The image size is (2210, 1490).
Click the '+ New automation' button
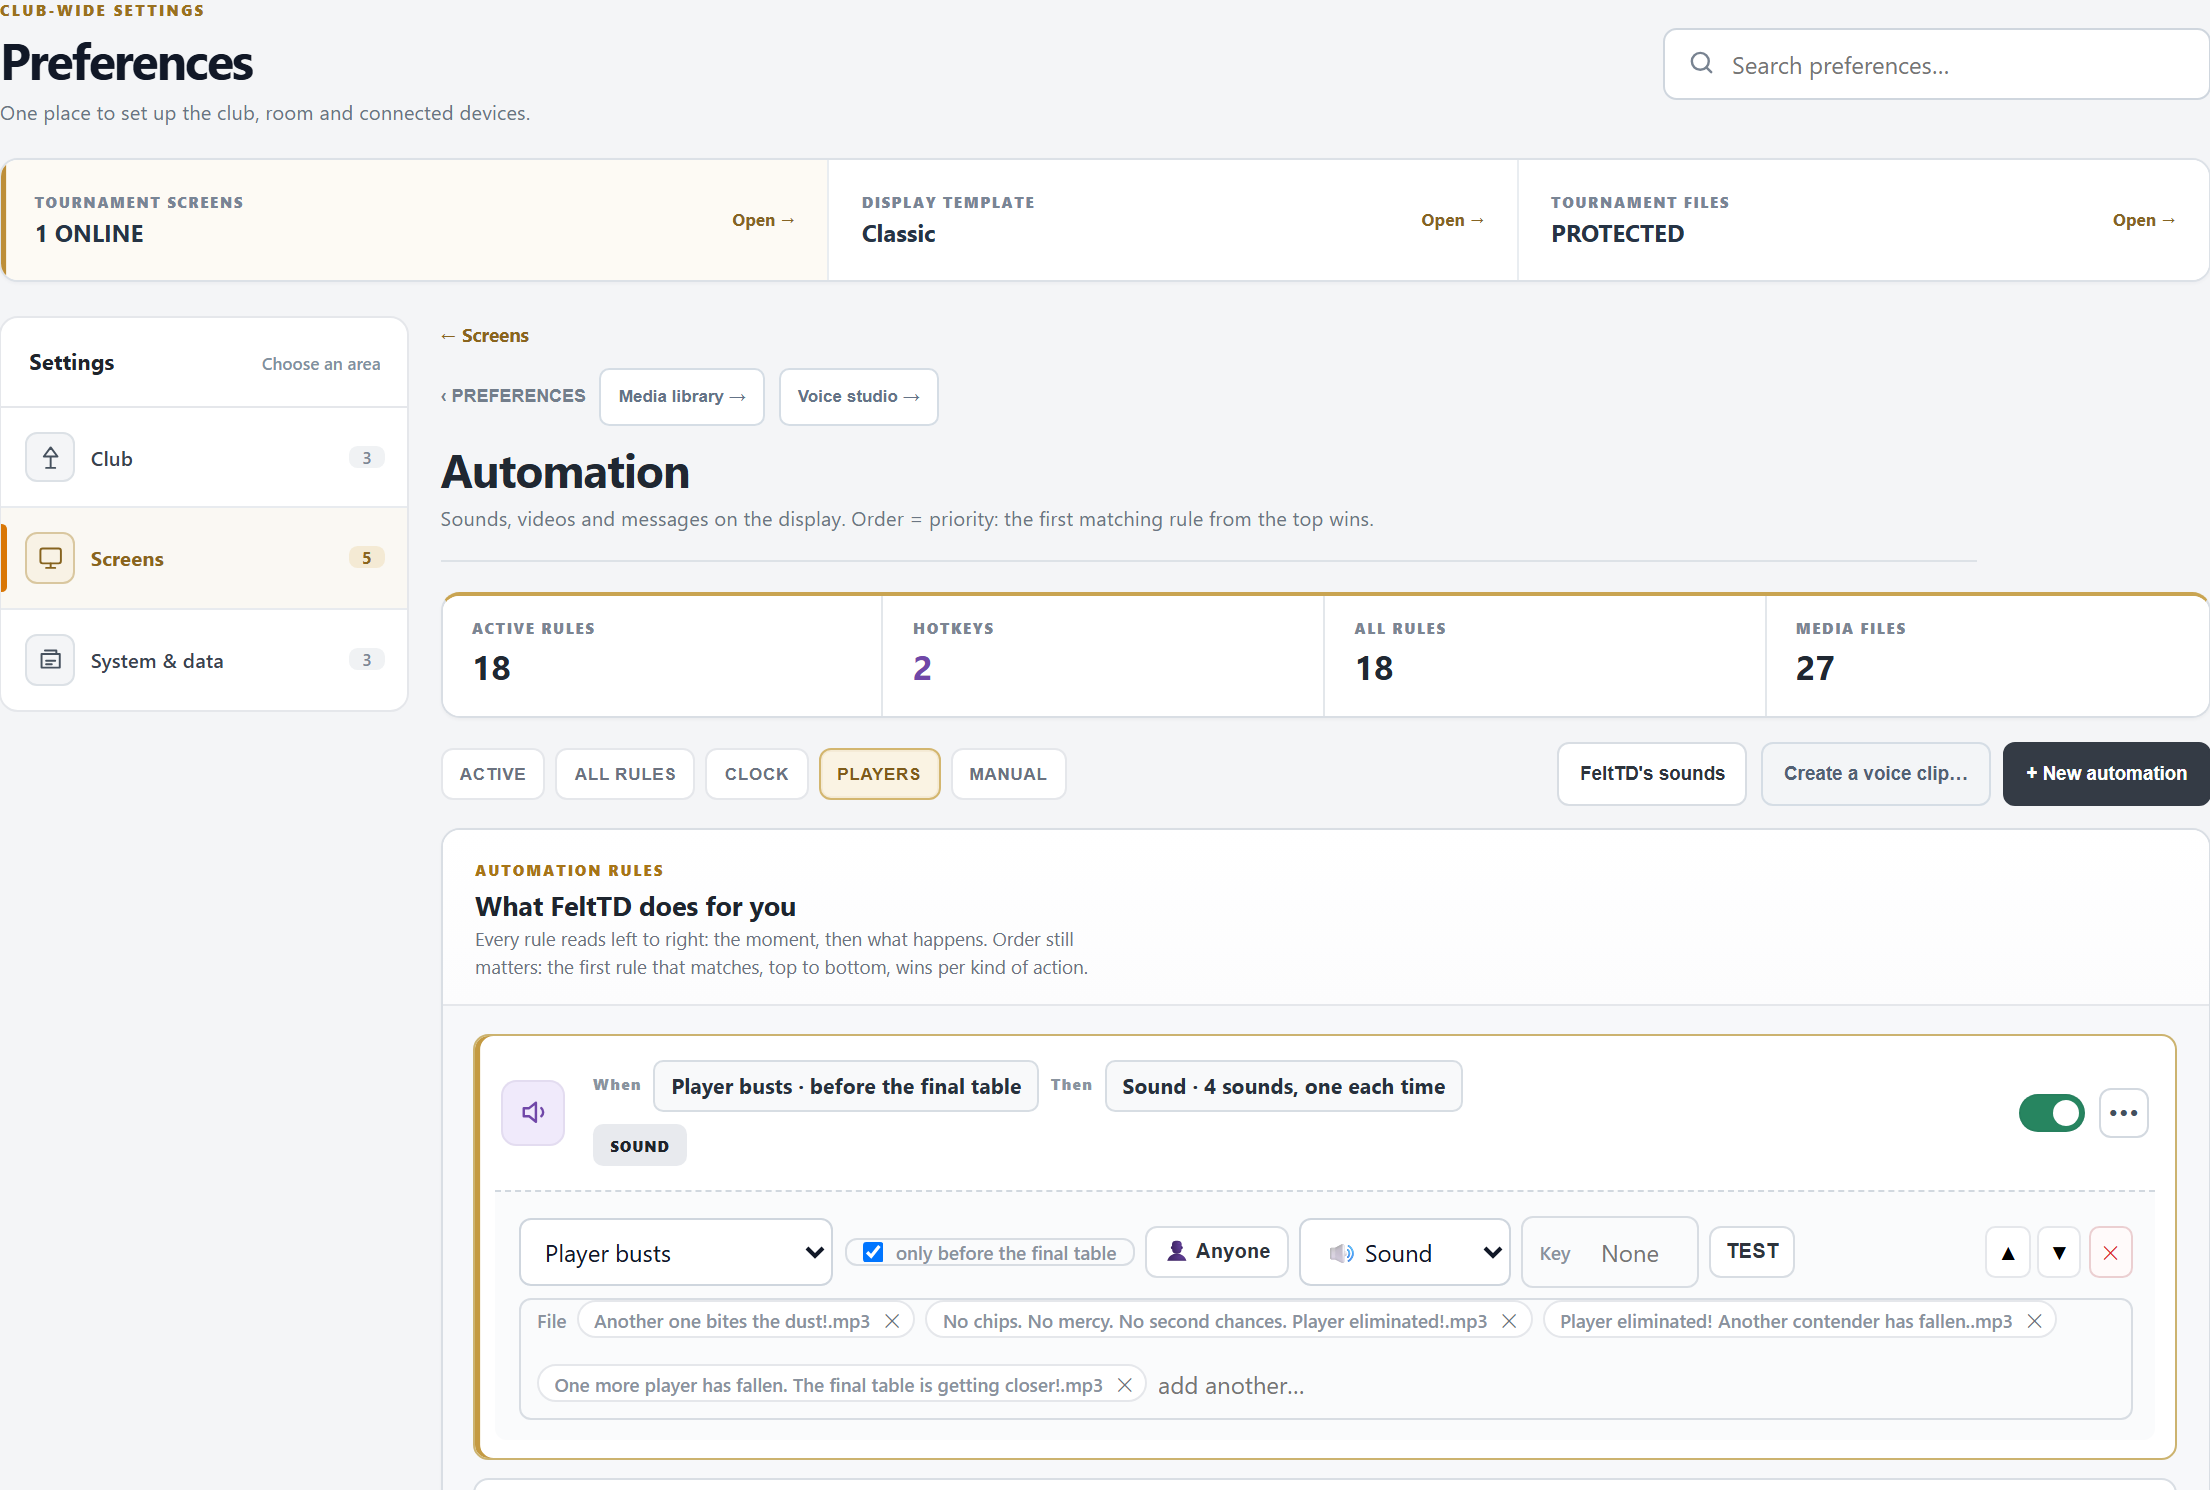[x=2106, y=773]
